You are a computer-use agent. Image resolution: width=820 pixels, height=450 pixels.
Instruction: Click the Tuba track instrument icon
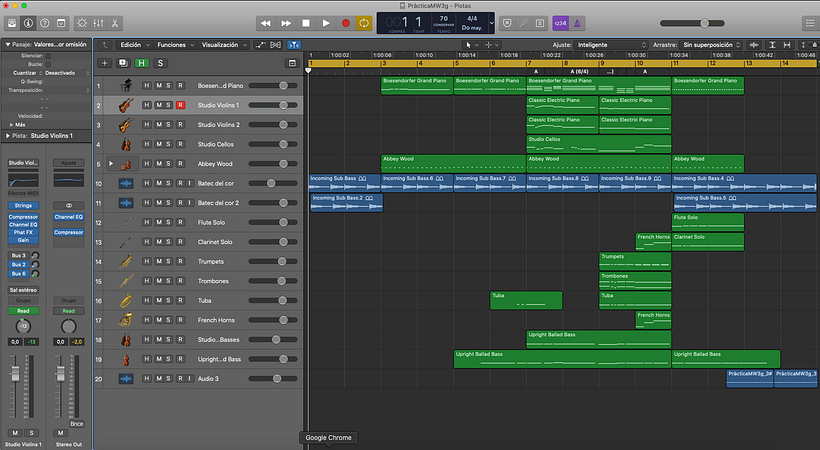[x=126, y=300]
